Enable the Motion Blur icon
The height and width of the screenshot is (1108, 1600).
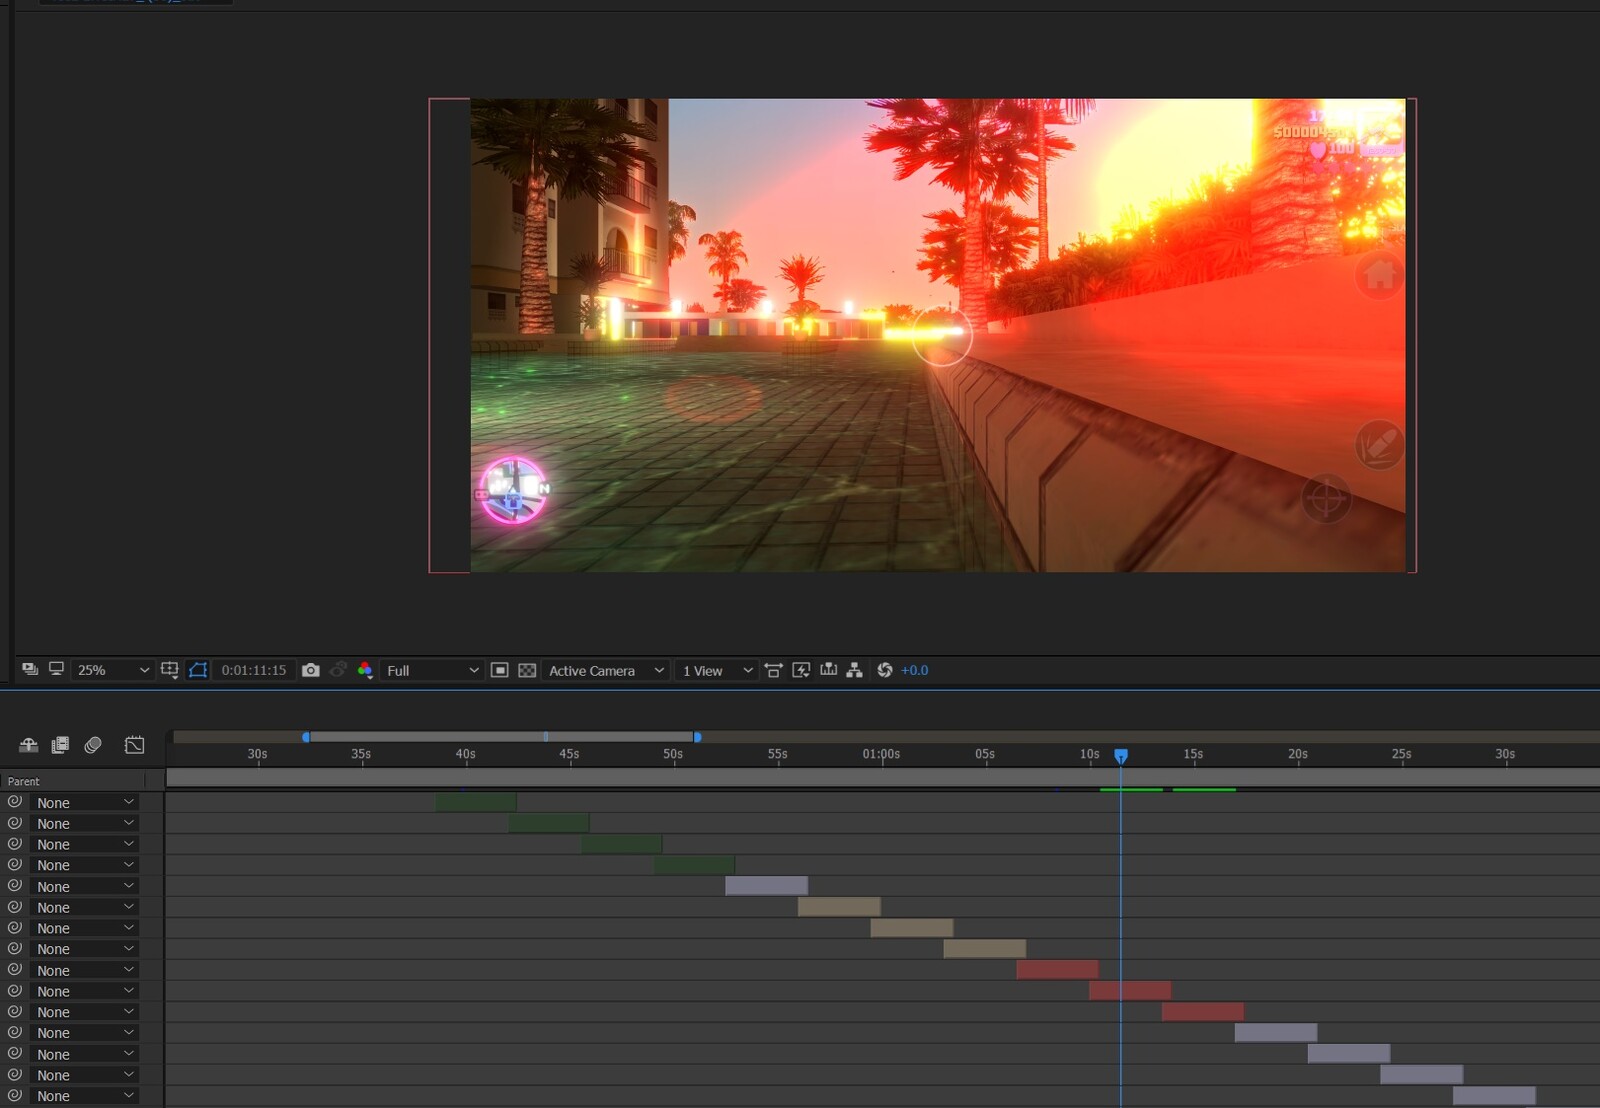93,745
